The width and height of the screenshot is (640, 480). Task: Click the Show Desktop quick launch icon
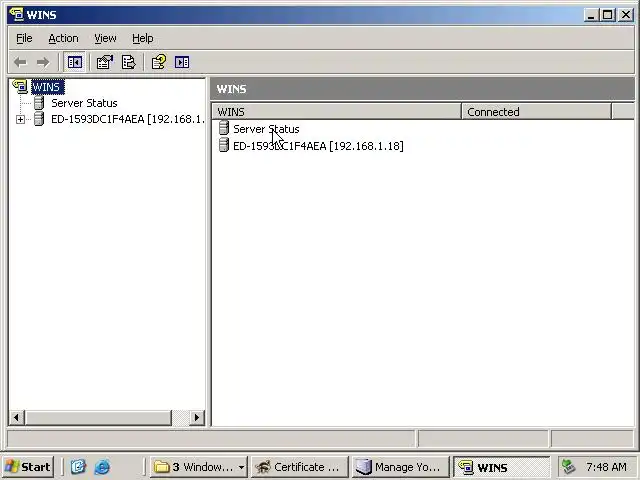(78, 467)
